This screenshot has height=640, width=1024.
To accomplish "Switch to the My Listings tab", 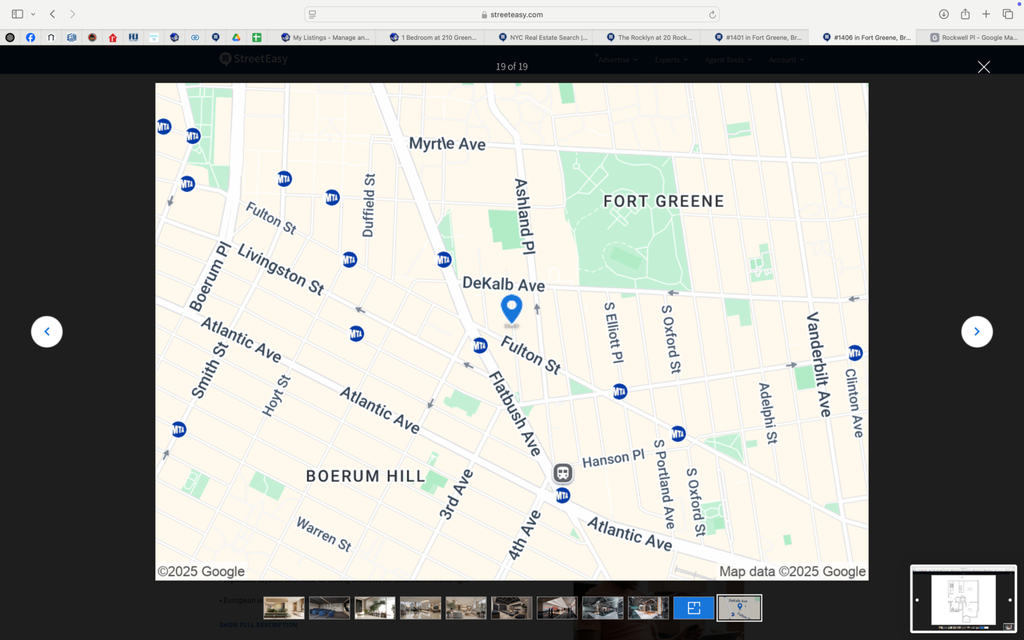I will click(325, 37).
